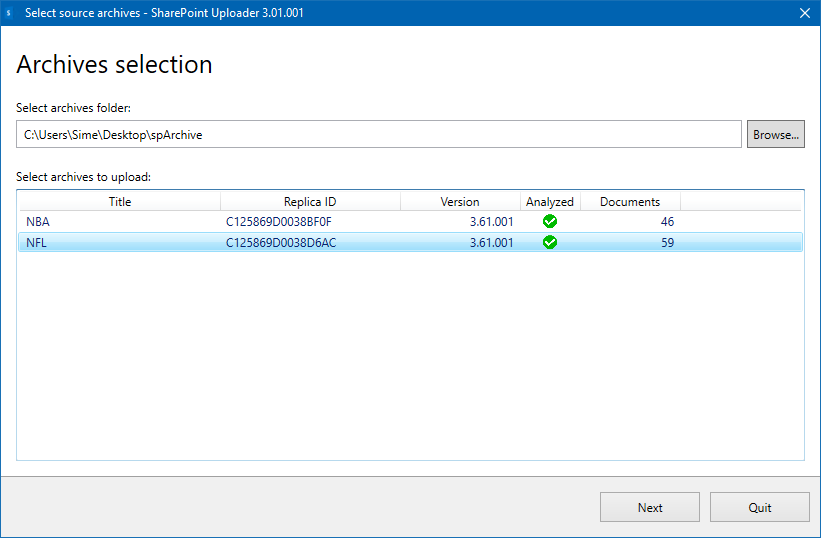Sort the list by the Title column header
821x538 pixels.
pyautogui.click(x=120, y=201)
